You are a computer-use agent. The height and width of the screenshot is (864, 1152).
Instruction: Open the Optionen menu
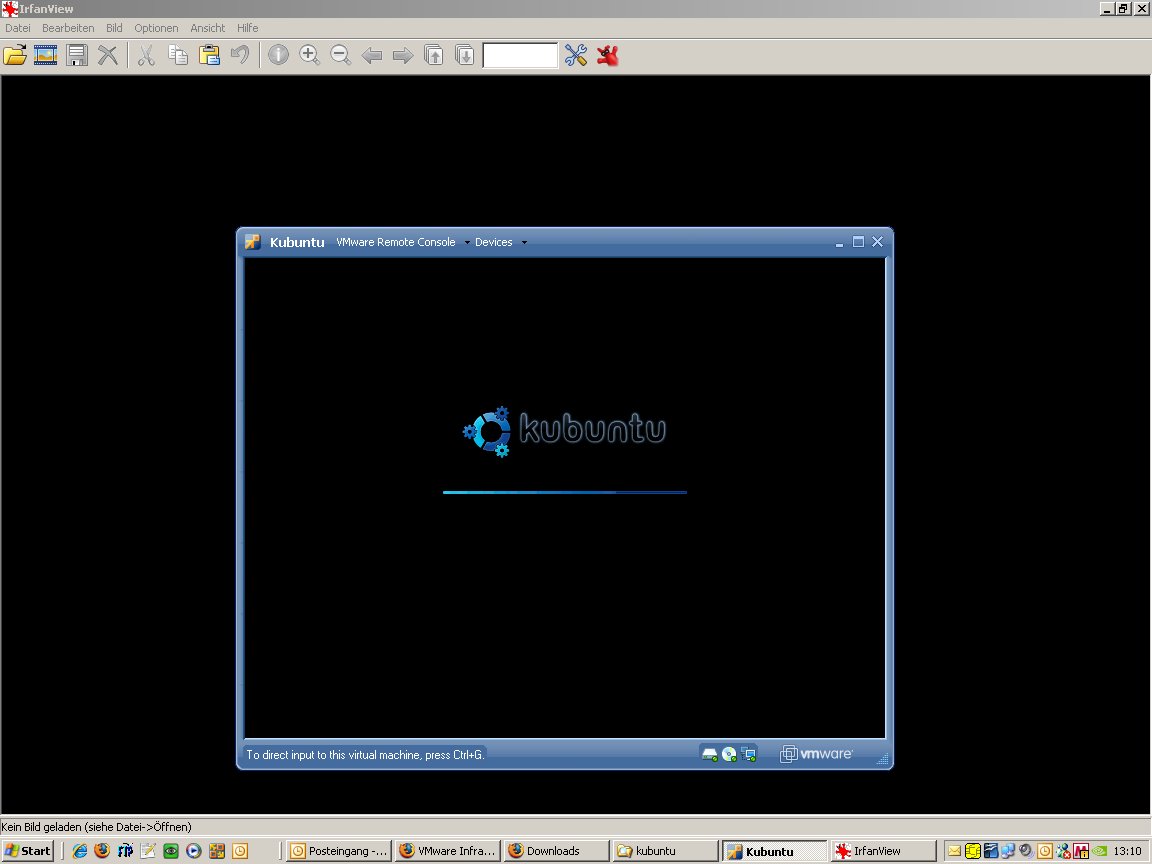click(156, 28)
